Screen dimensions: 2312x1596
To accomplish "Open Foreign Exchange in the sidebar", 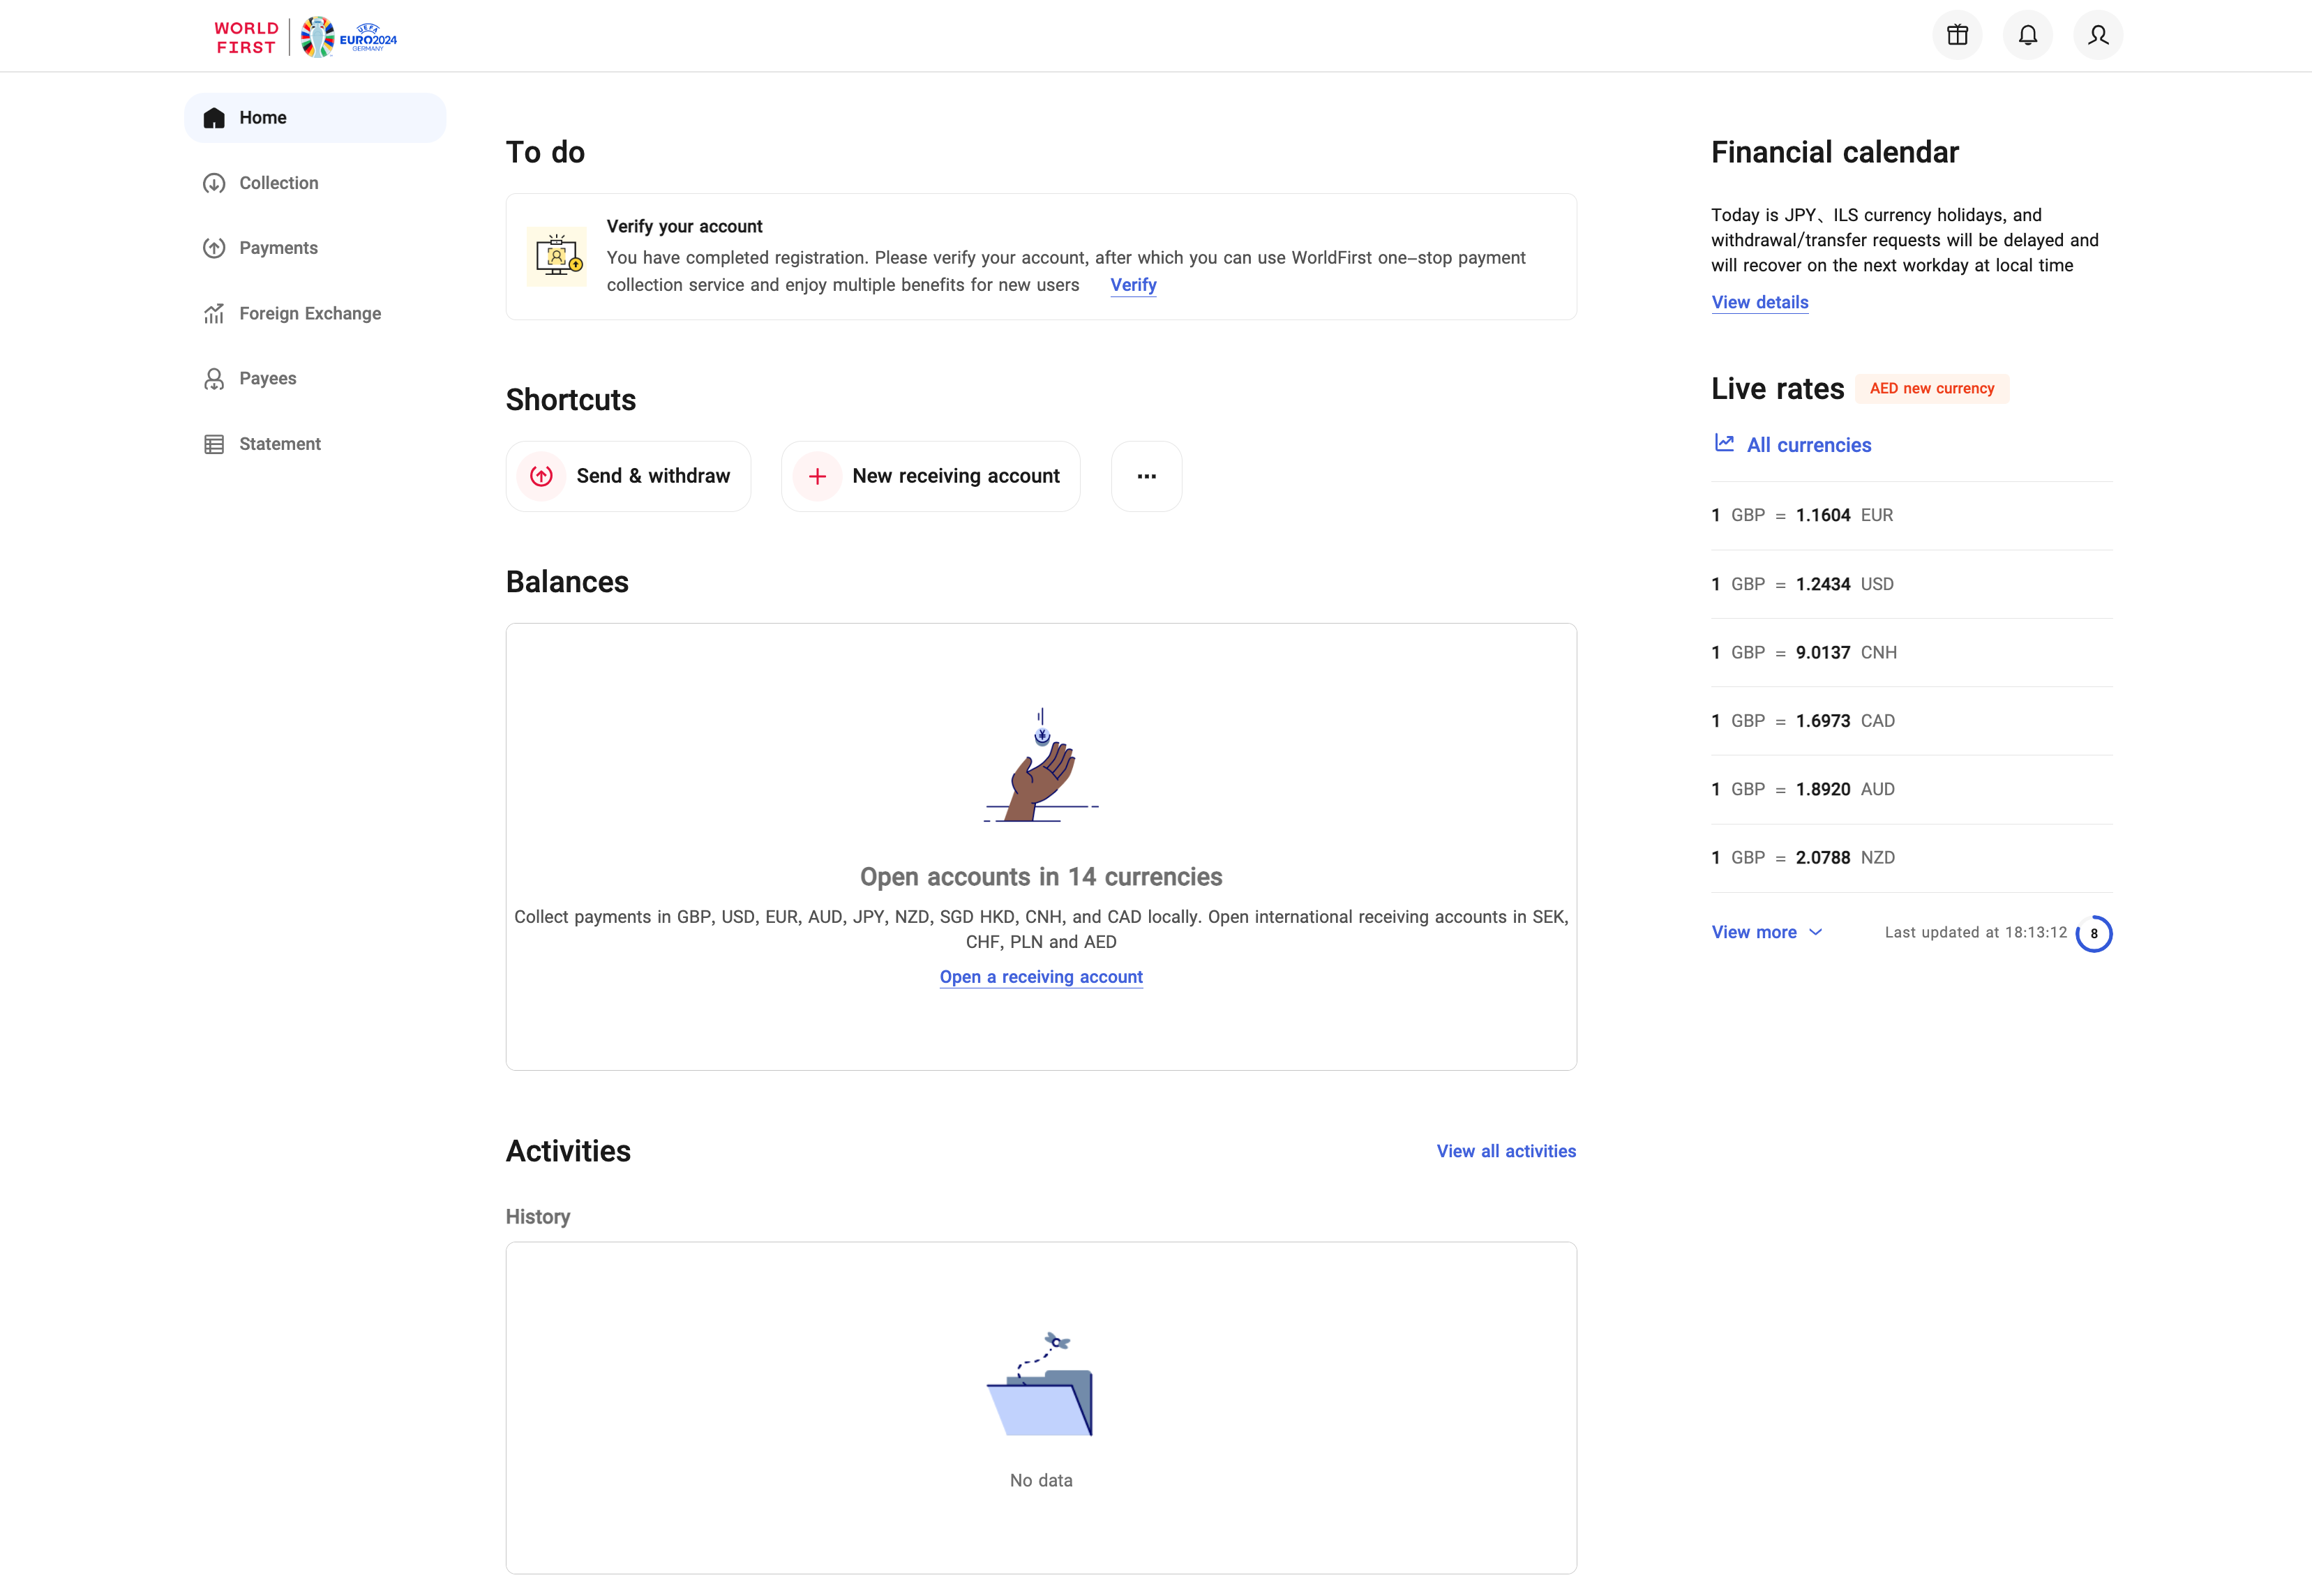I will pos(310,314).
